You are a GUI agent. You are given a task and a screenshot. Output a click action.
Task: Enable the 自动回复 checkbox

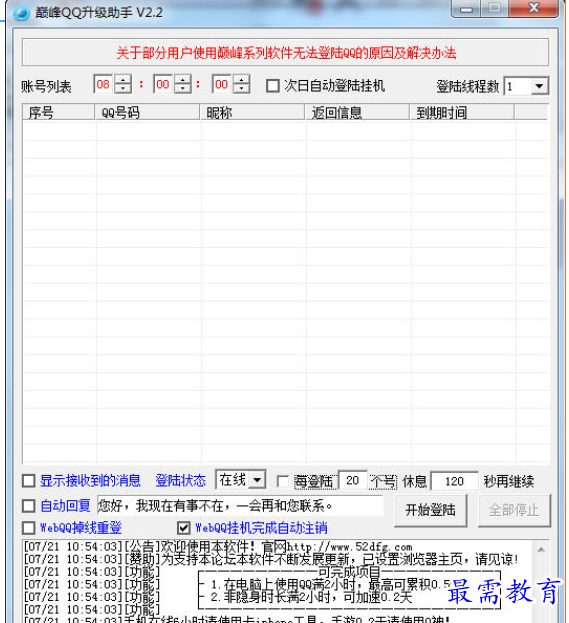point(29,506)
